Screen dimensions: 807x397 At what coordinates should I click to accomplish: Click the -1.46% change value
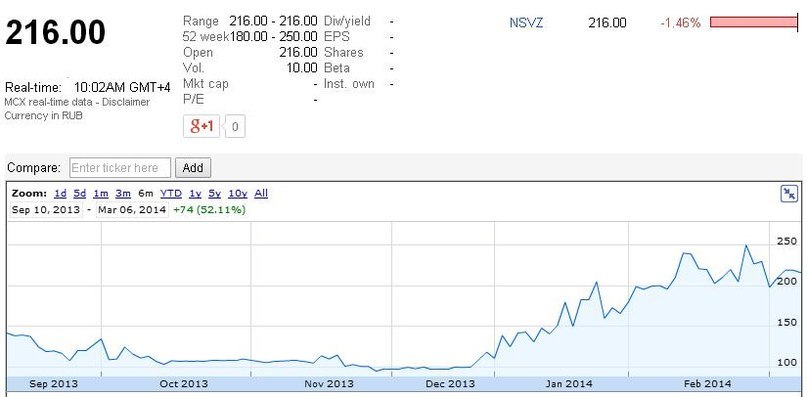tap(680, 23)
